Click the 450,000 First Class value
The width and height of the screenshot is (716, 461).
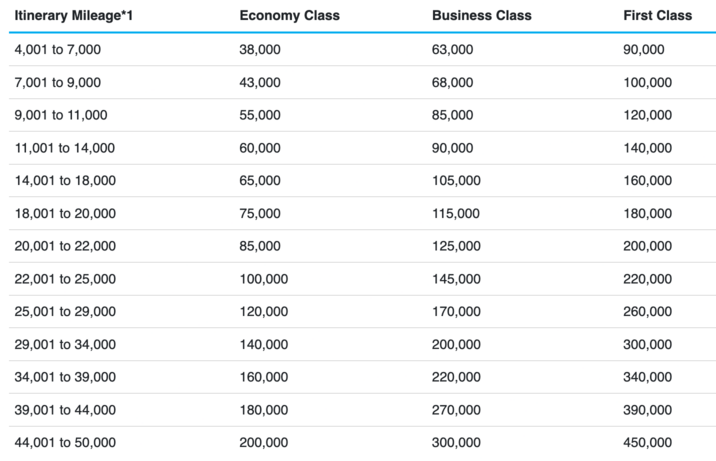(647, 443)
